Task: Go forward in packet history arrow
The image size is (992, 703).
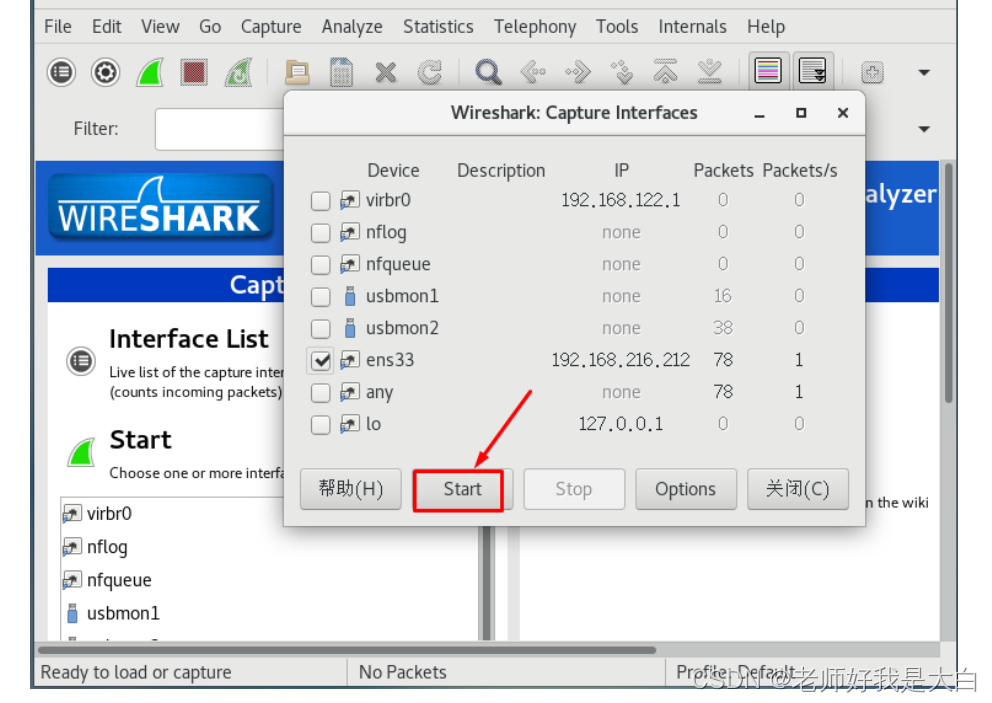Action: click(578, 72)
